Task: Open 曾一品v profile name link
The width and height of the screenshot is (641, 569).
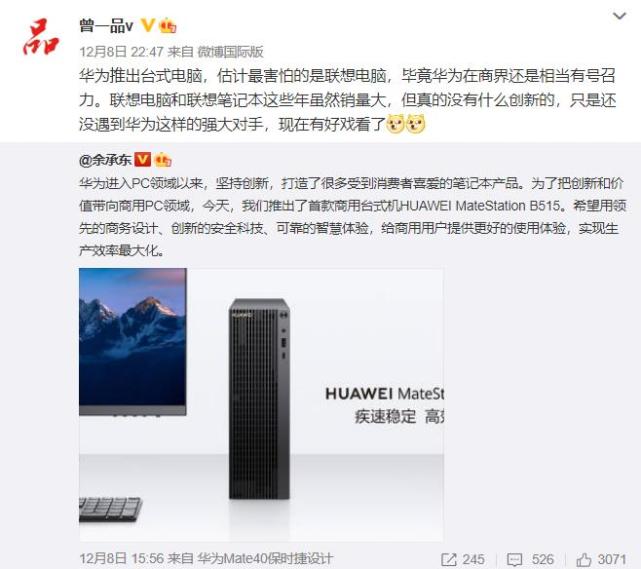Action: pyautogui.click(x=106, y=26)
